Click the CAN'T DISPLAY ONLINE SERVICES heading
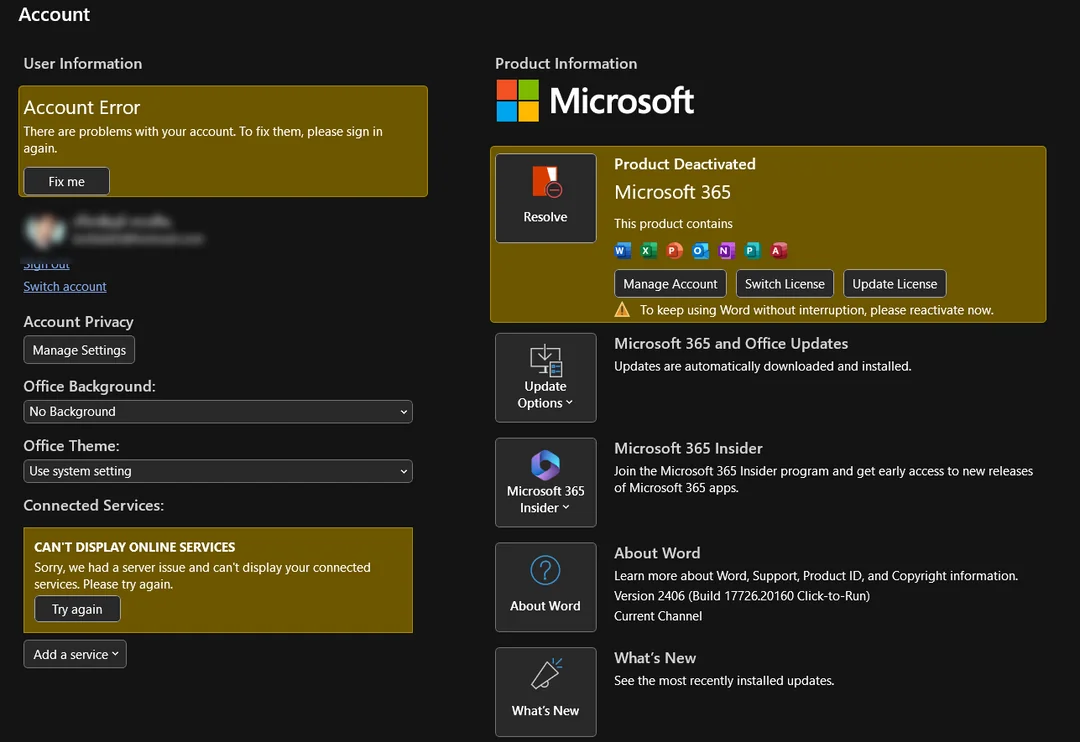The width and height of the screenshot is (1080, 742). click(x=134, y=547)
